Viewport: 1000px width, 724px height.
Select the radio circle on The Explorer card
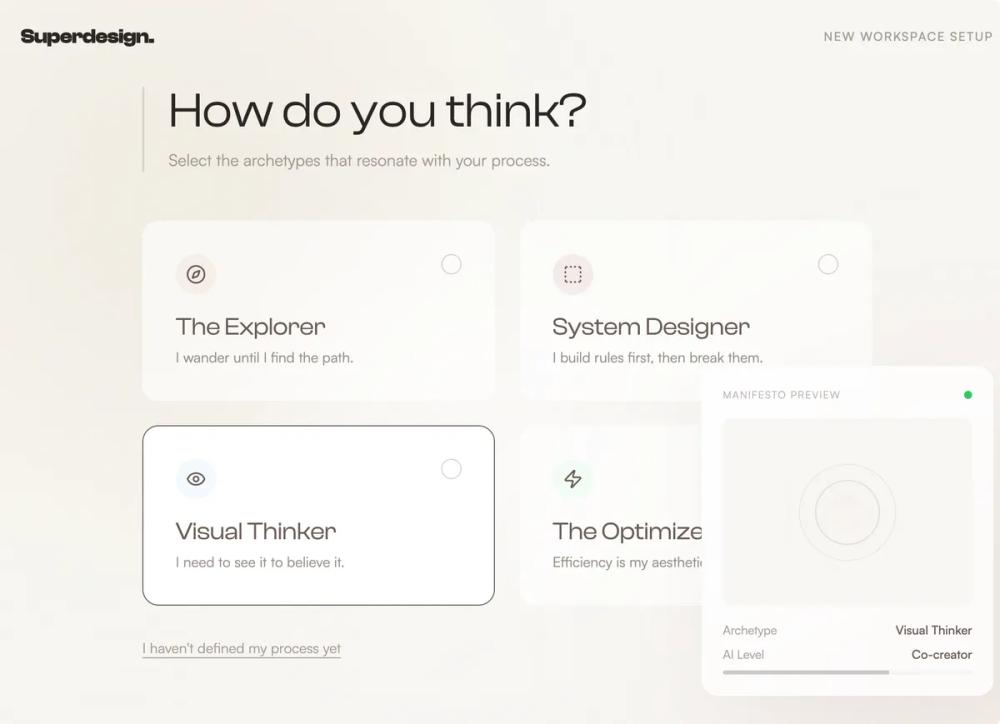click(451, 264)
